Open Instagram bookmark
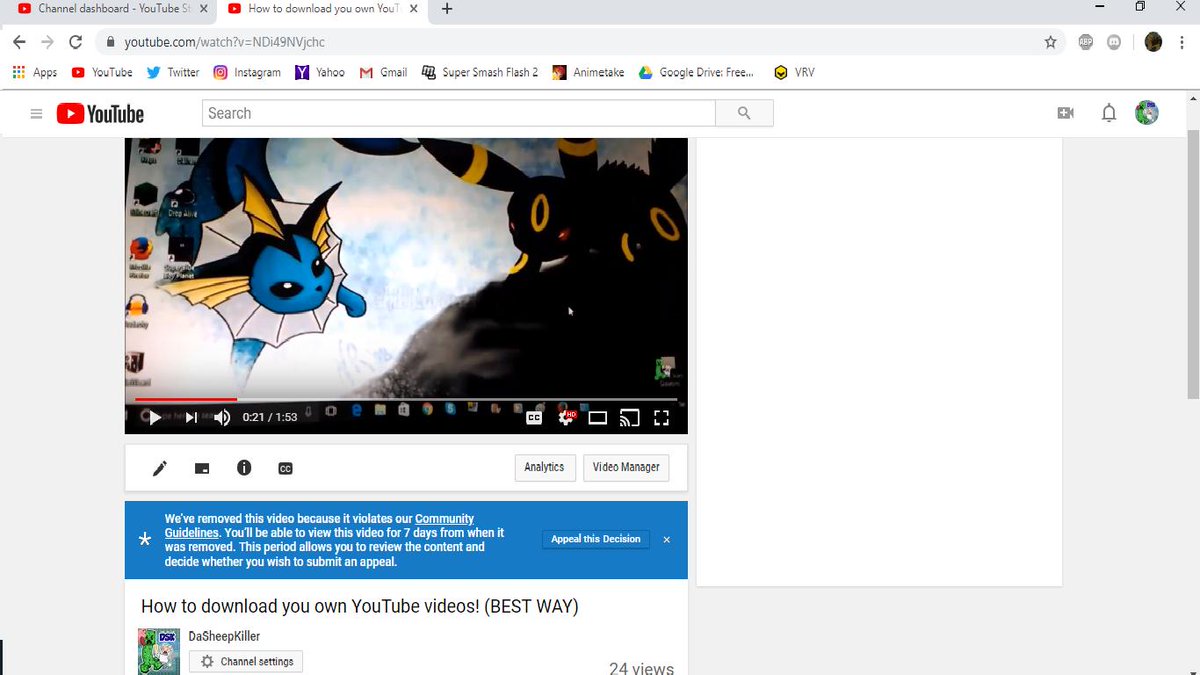 point(247,72)
